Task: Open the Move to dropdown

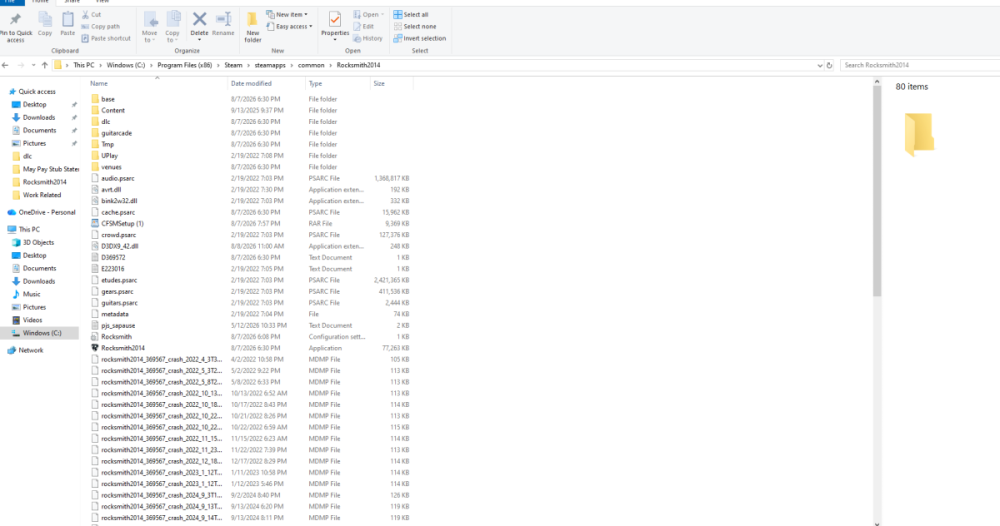Action: 149,27
